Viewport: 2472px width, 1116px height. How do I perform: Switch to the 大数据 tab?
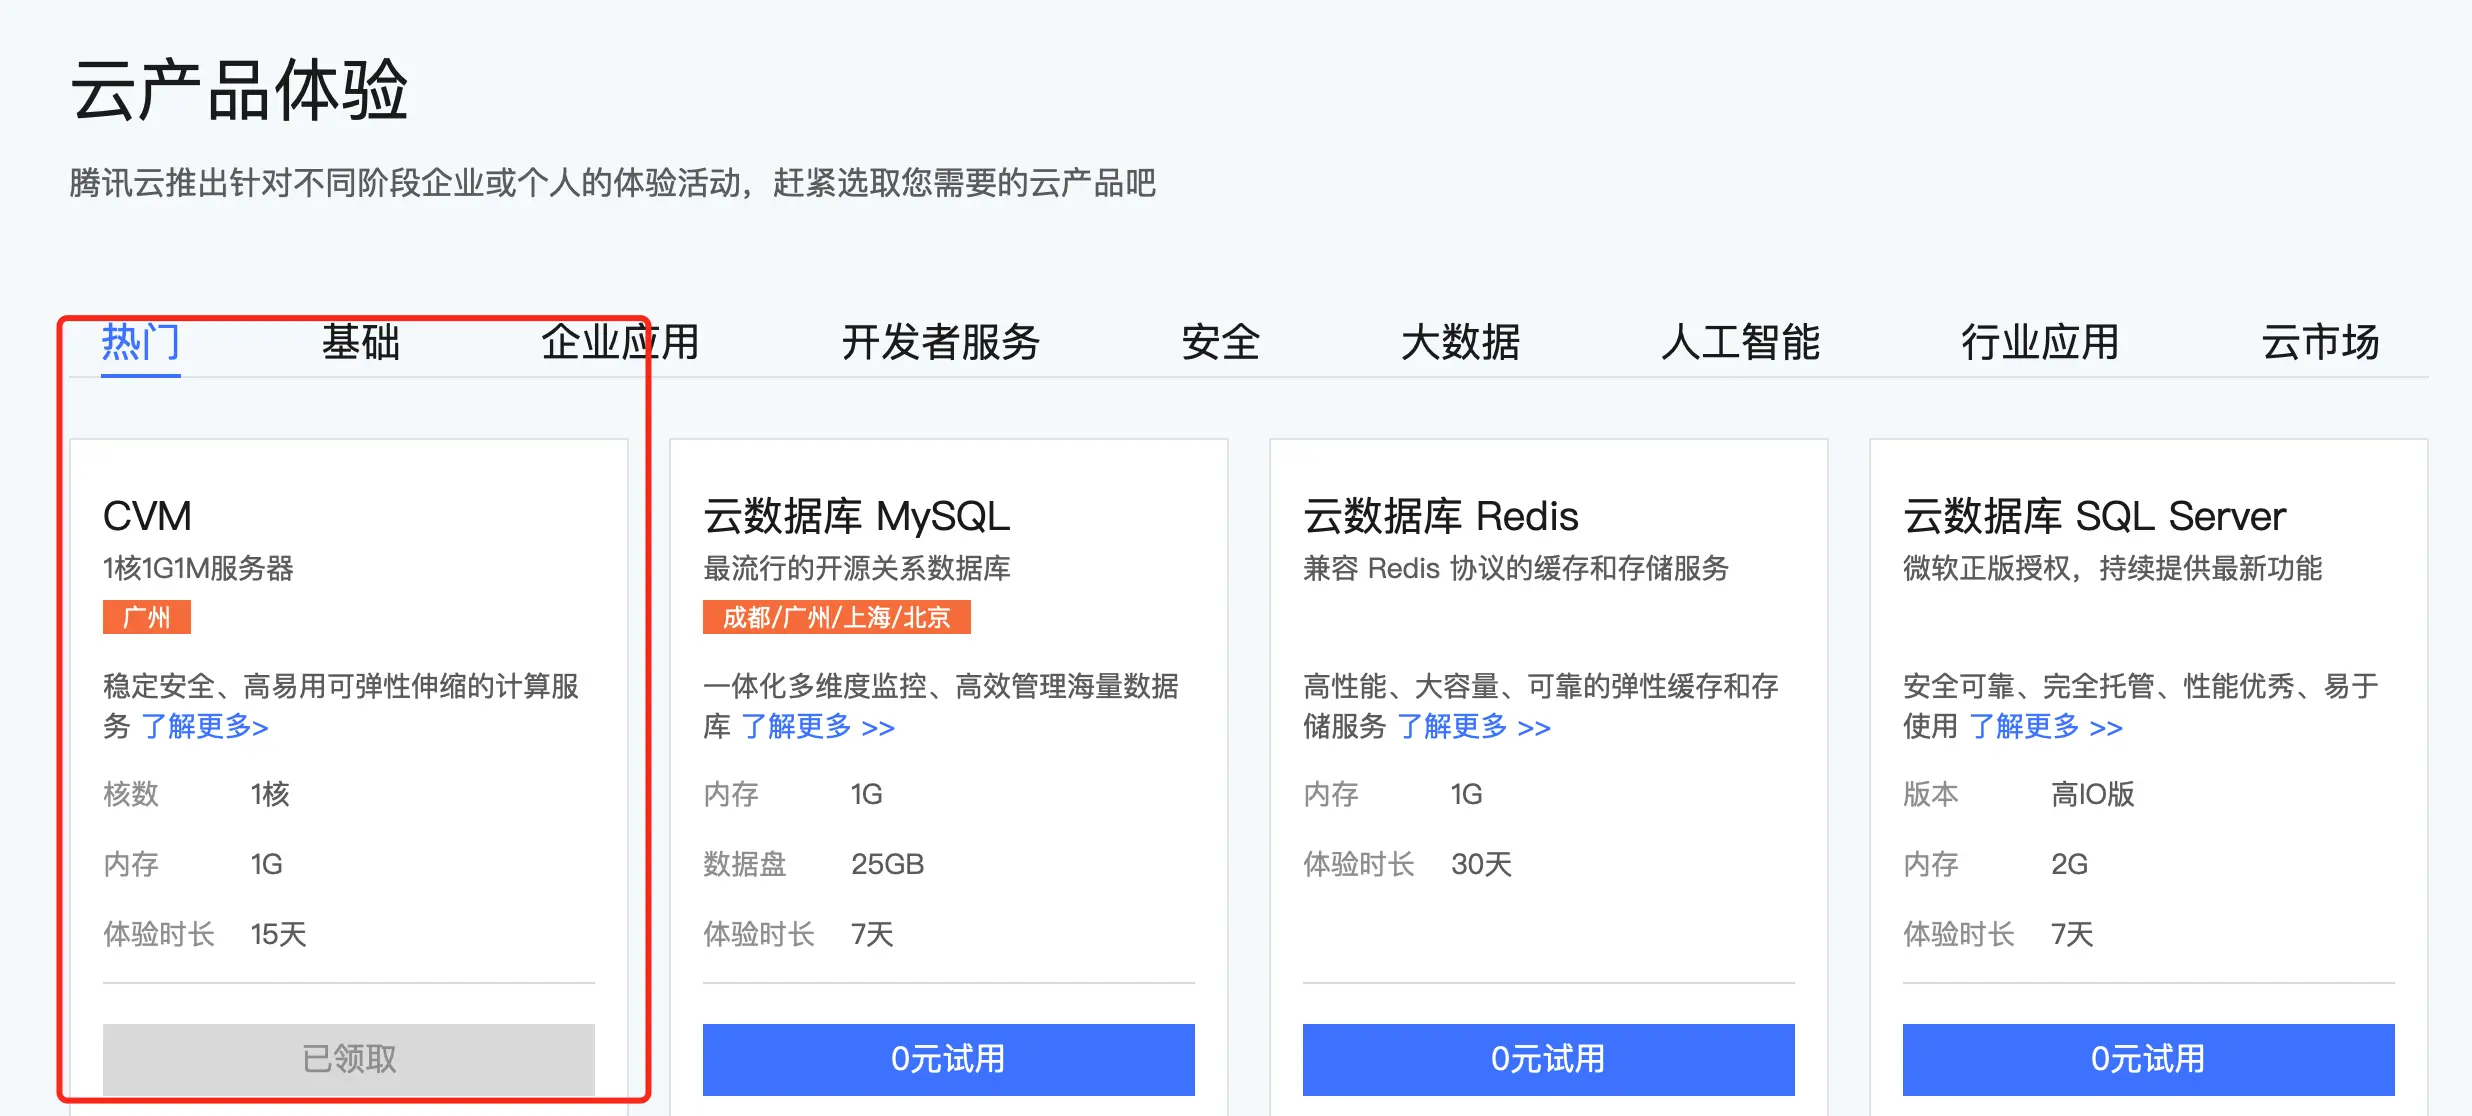click(1461, 342)
